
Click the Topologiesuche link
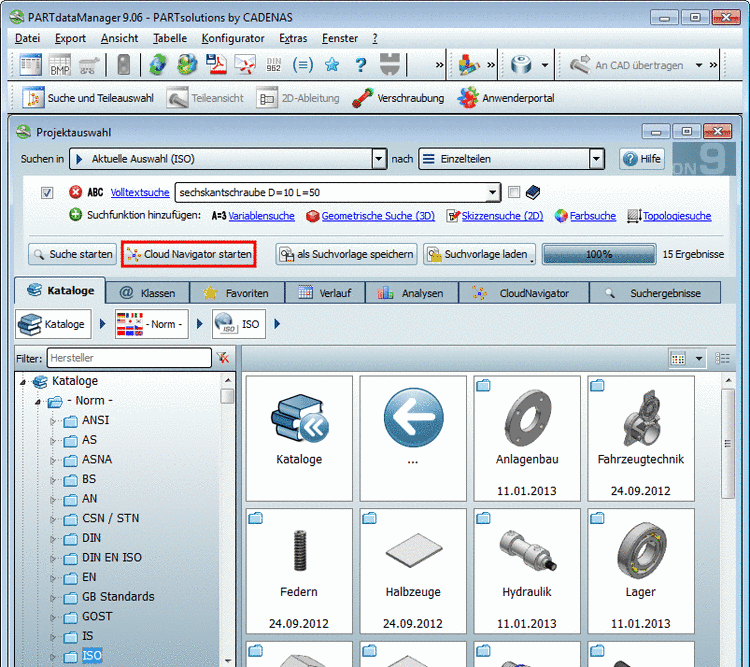tap(677, 216)
